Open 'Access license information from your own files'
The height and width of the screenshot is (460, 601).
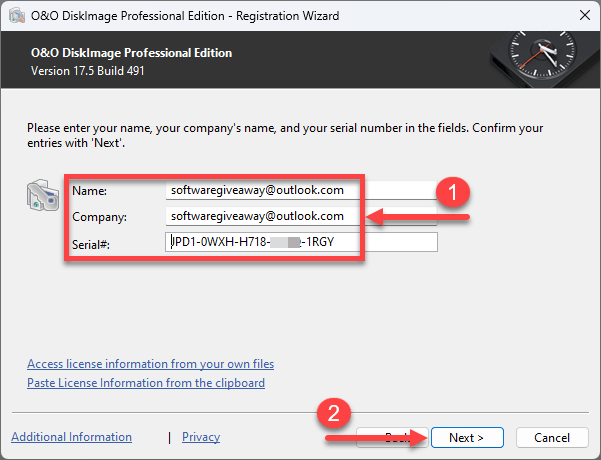coord(150,364)
